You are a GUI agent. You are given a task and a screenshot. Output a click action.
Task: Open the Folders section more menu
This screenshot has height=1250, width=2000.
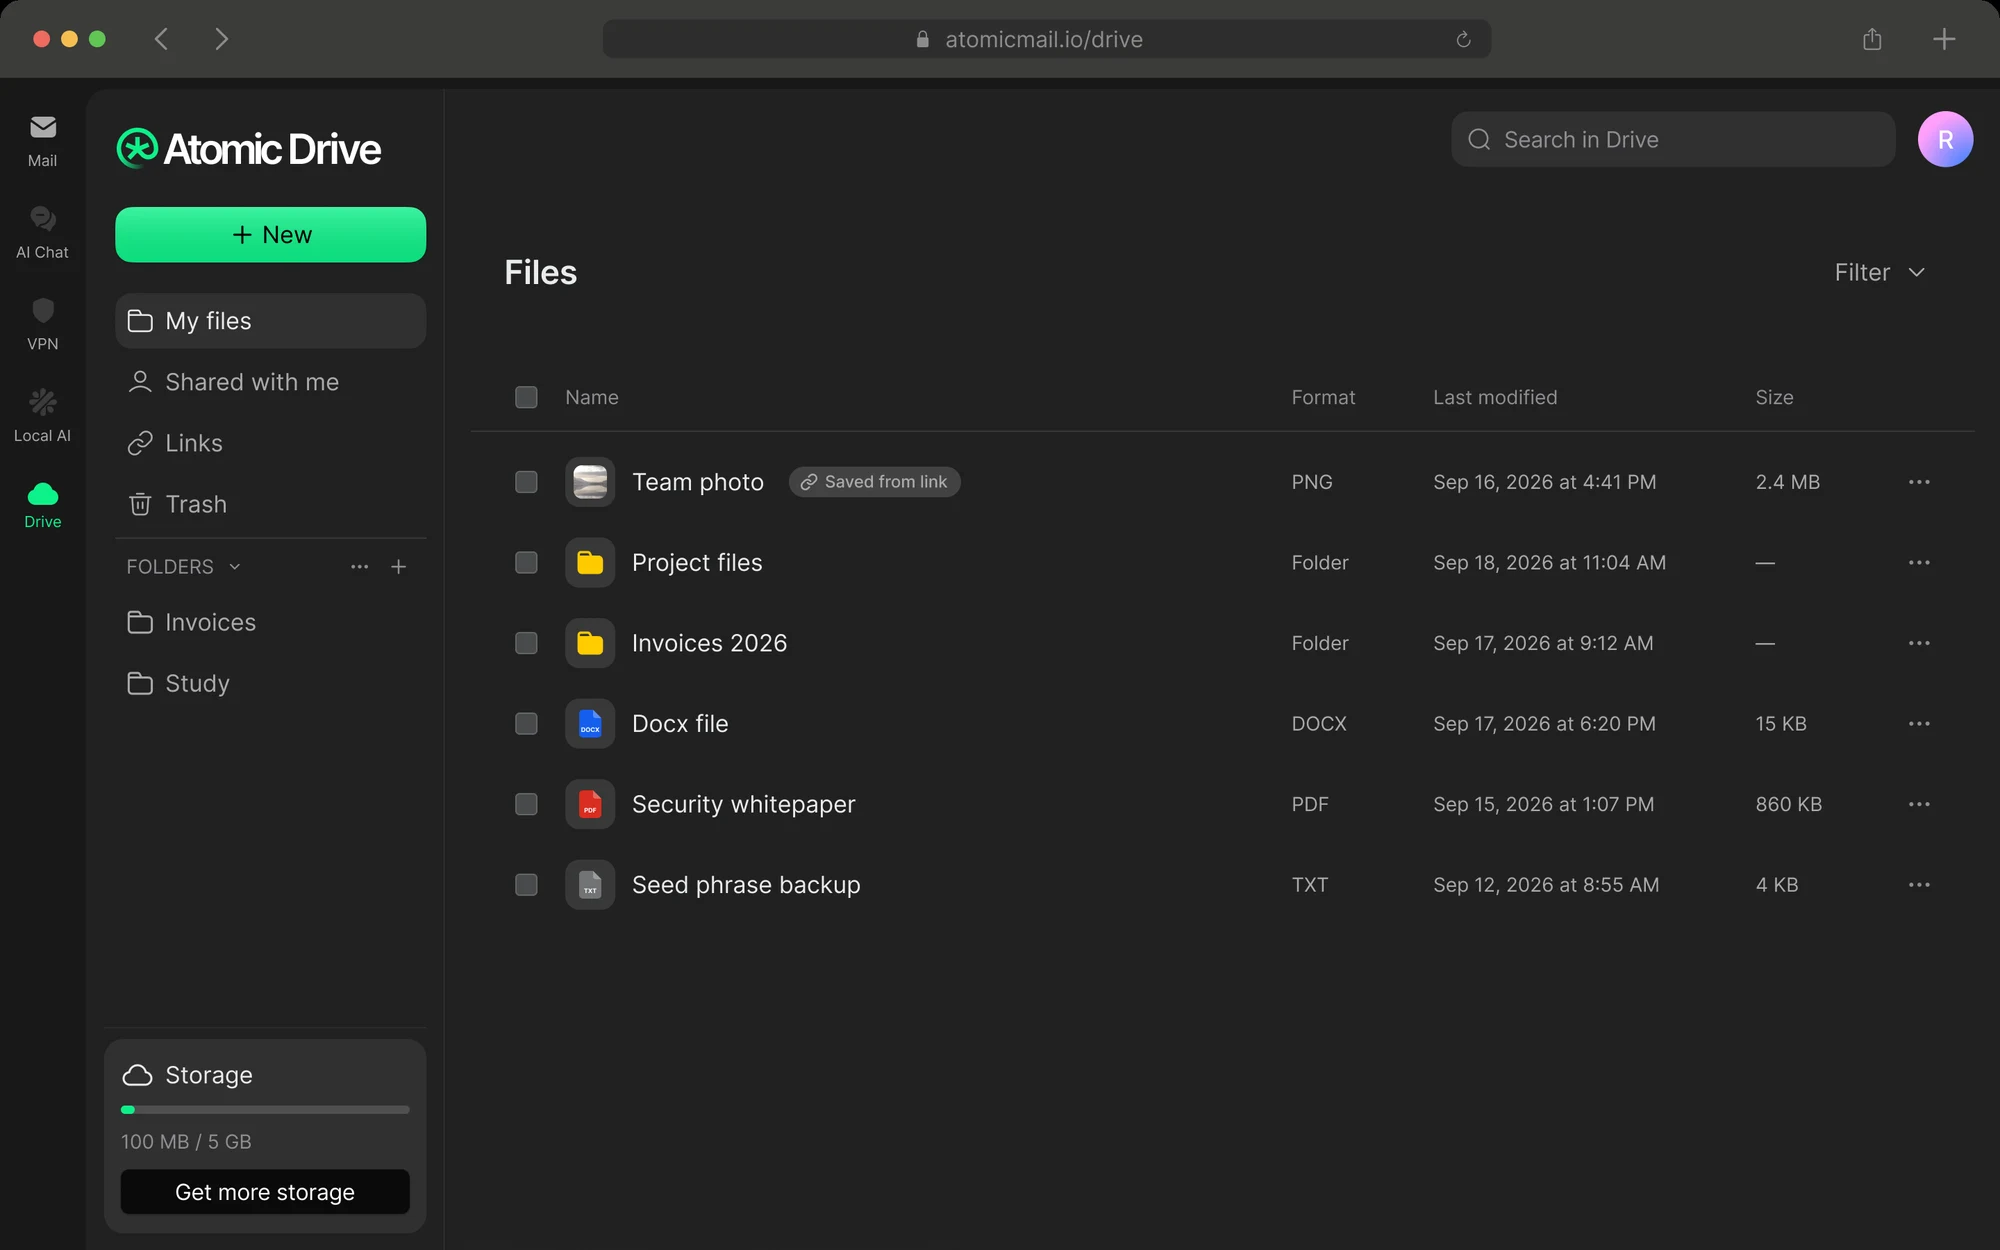359,567
